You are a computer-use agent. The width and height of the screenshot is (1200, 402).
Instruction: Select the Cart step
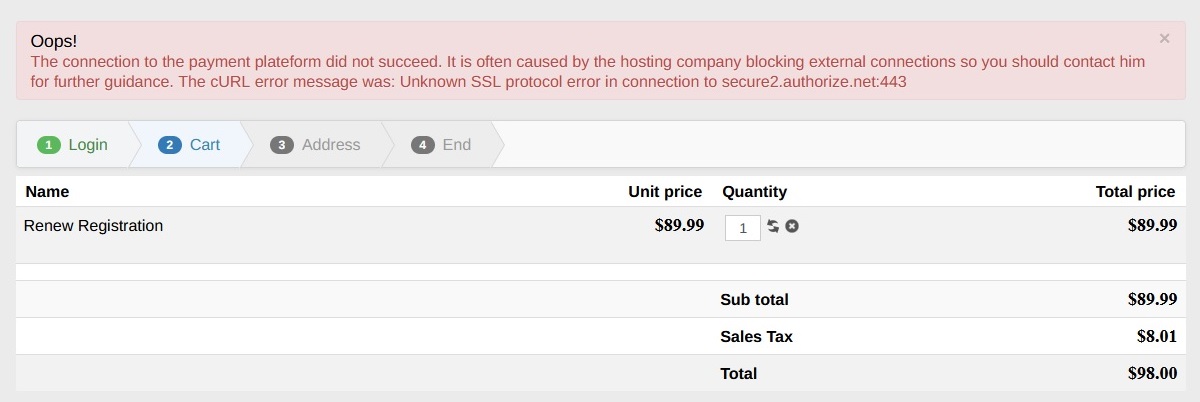pos(204,145)
